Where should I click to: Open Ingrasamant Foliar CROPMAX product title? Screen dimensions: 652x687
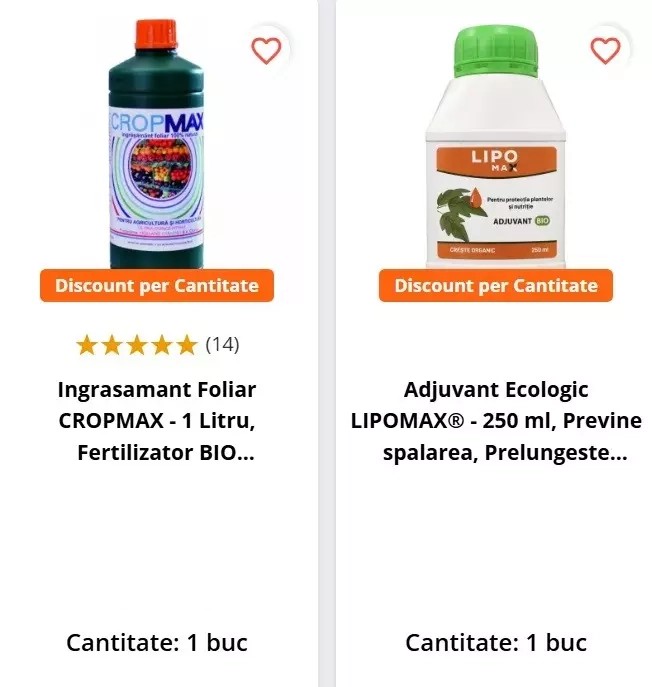[x=157, y=421]
